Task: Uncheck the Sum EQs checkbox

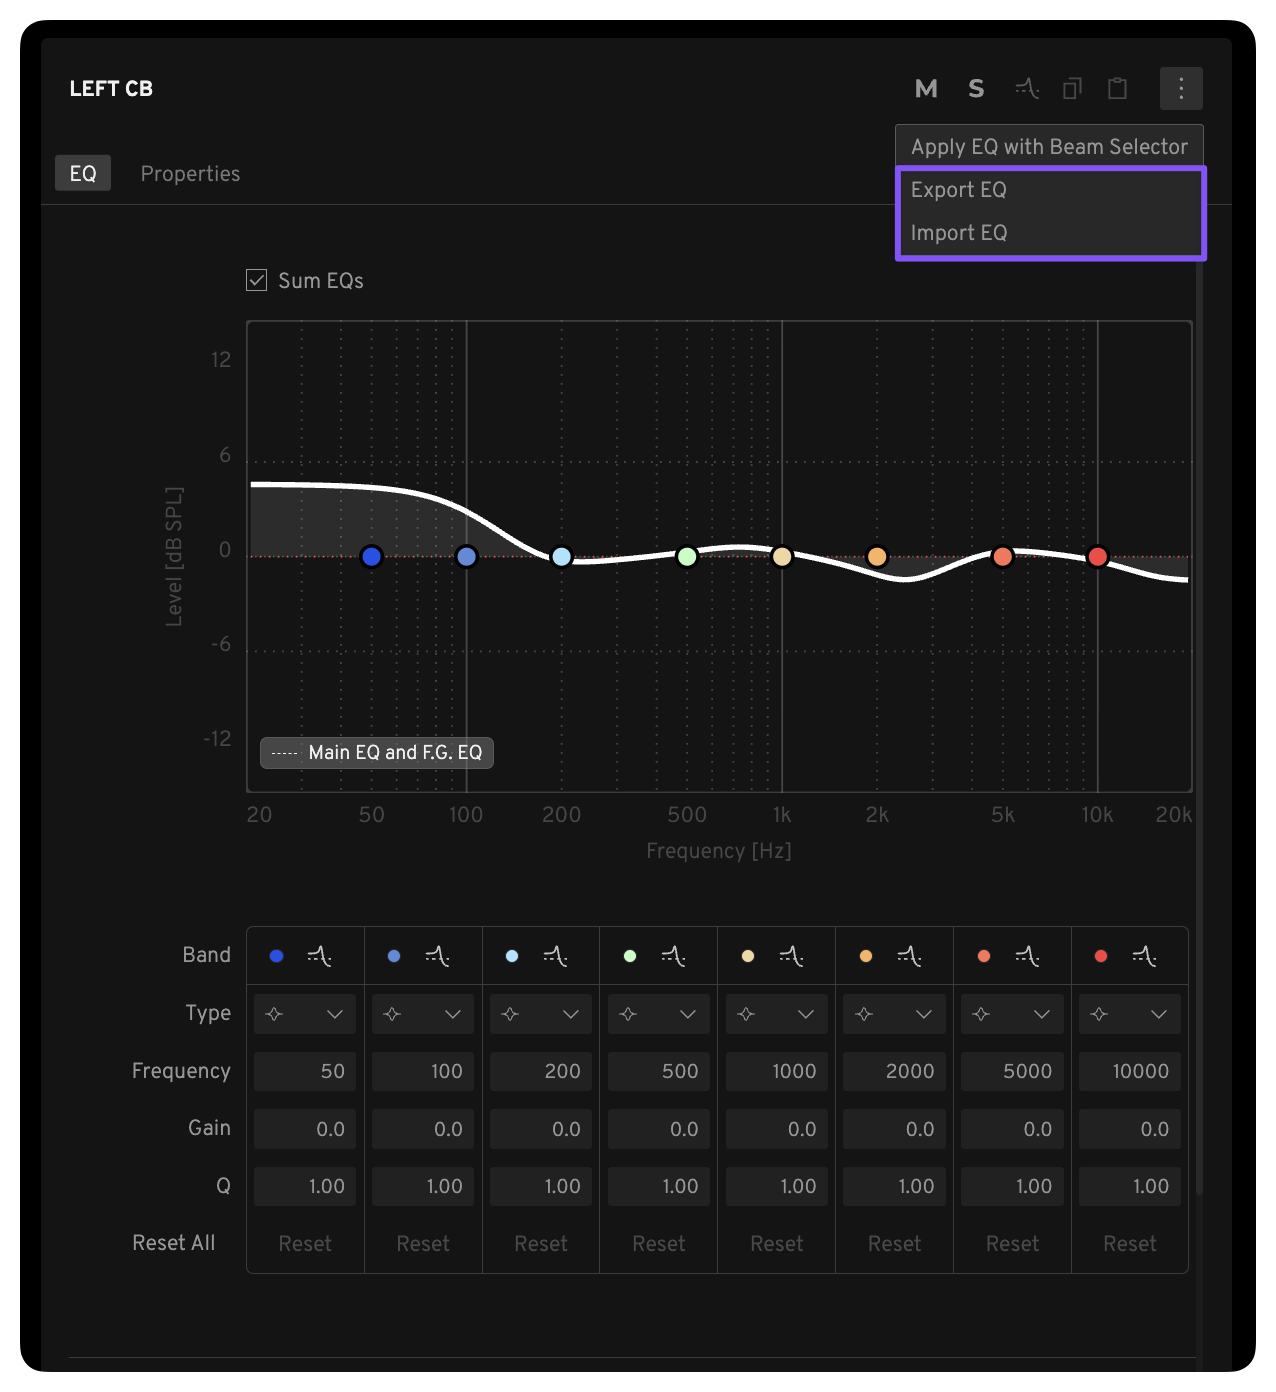Action: point(257,280)
